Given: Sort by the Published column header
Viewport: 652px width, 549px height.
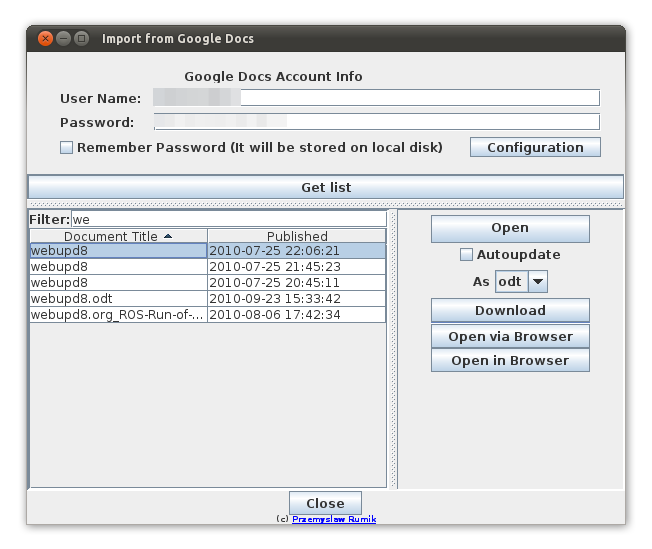Looking at the screenshot, I should pos(297,236).
